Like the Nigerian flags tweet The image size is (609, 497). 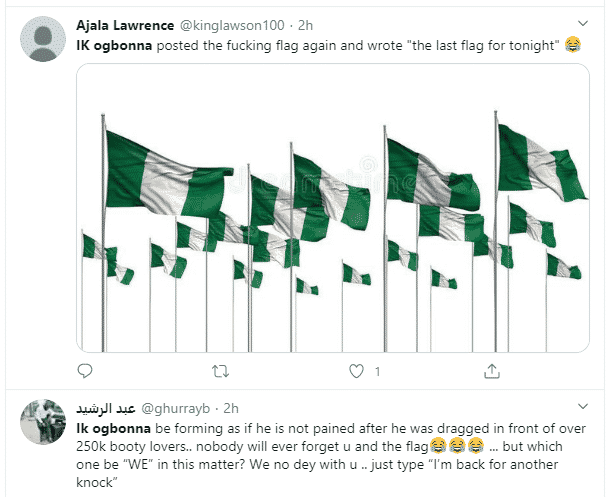point(354,371)
